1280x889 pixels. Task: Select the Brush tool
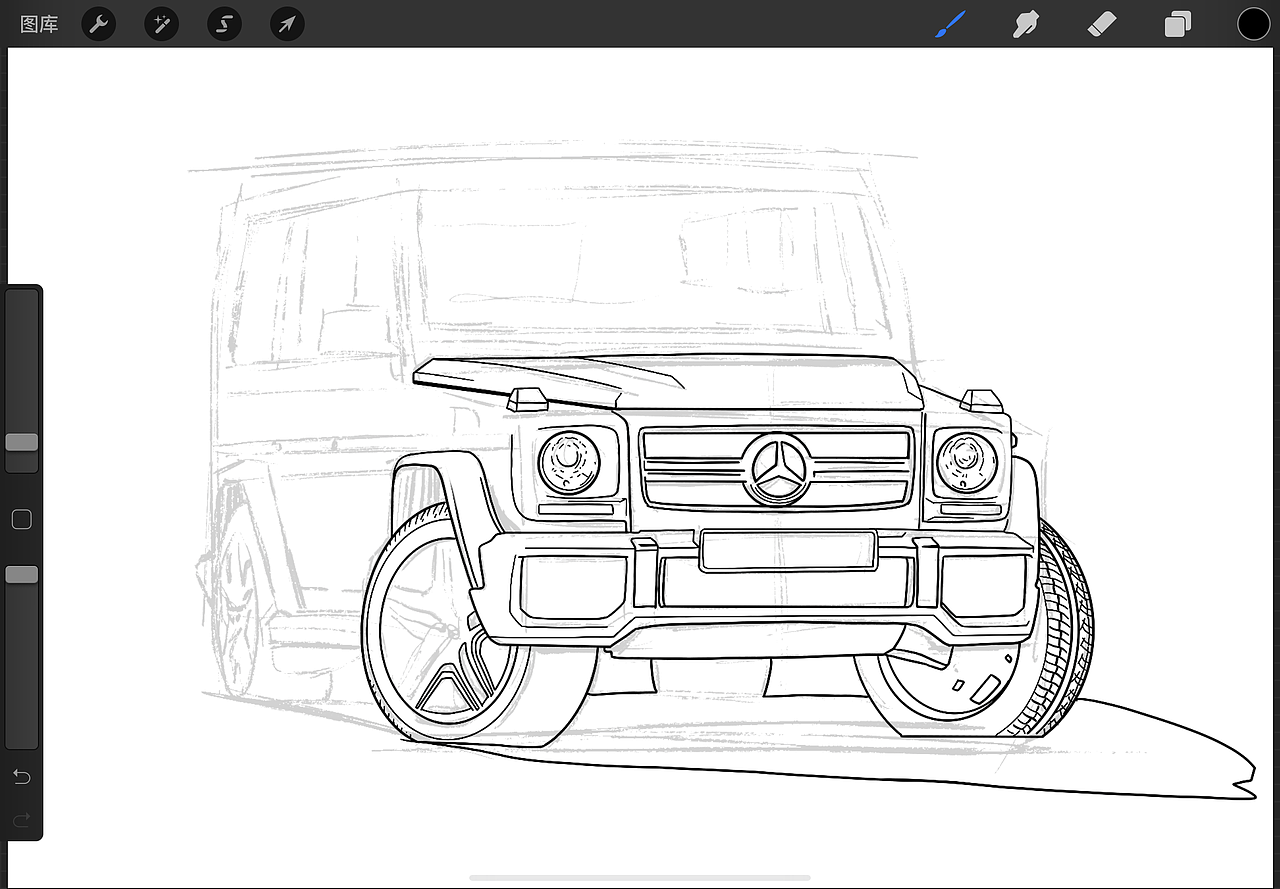pyautogui.click(x=951, y=24)
